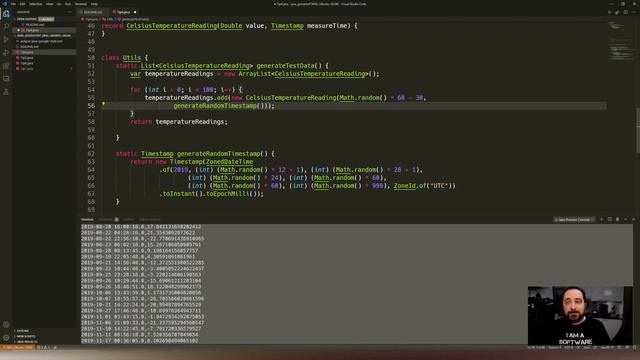The height and width of the screenshot is (360, 640).
Task: Close the bottom panel with X icon
Action: coord(634,220)
